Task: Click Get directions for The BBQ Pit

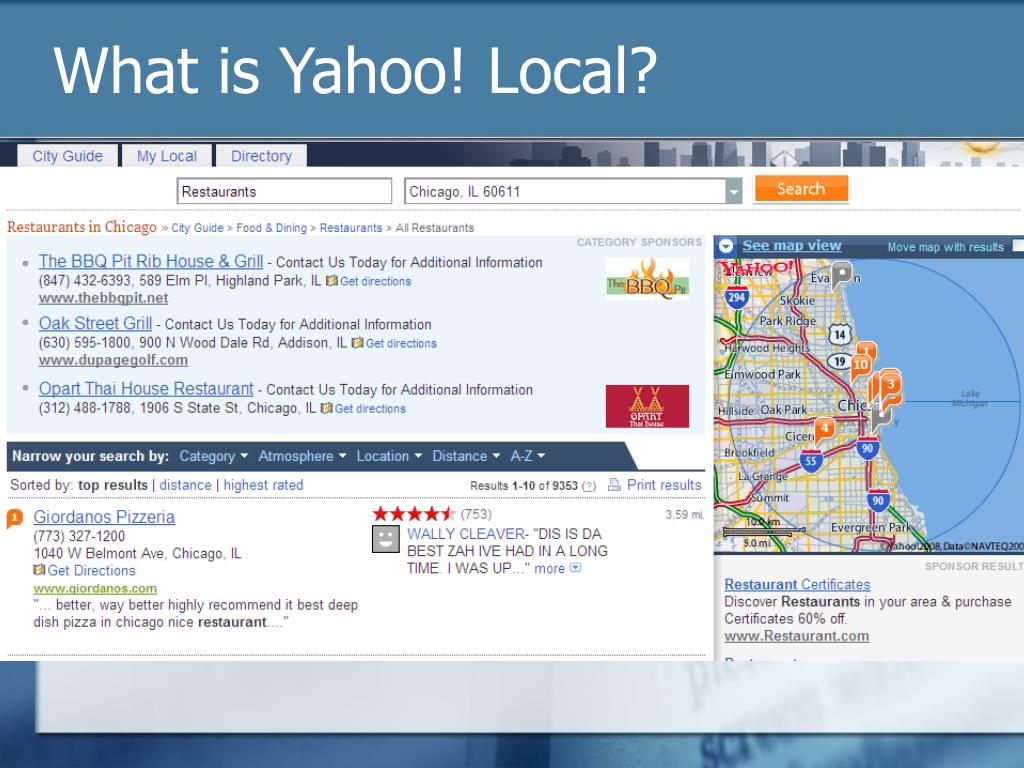Action: (x=376, y=281)
